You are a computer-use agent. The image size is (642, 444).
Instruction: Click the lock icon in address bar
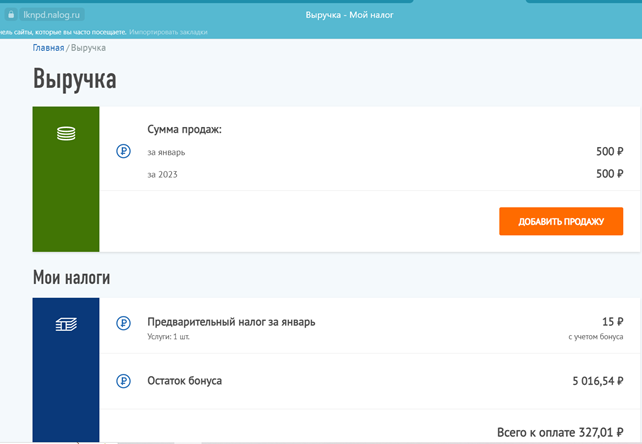12,16
